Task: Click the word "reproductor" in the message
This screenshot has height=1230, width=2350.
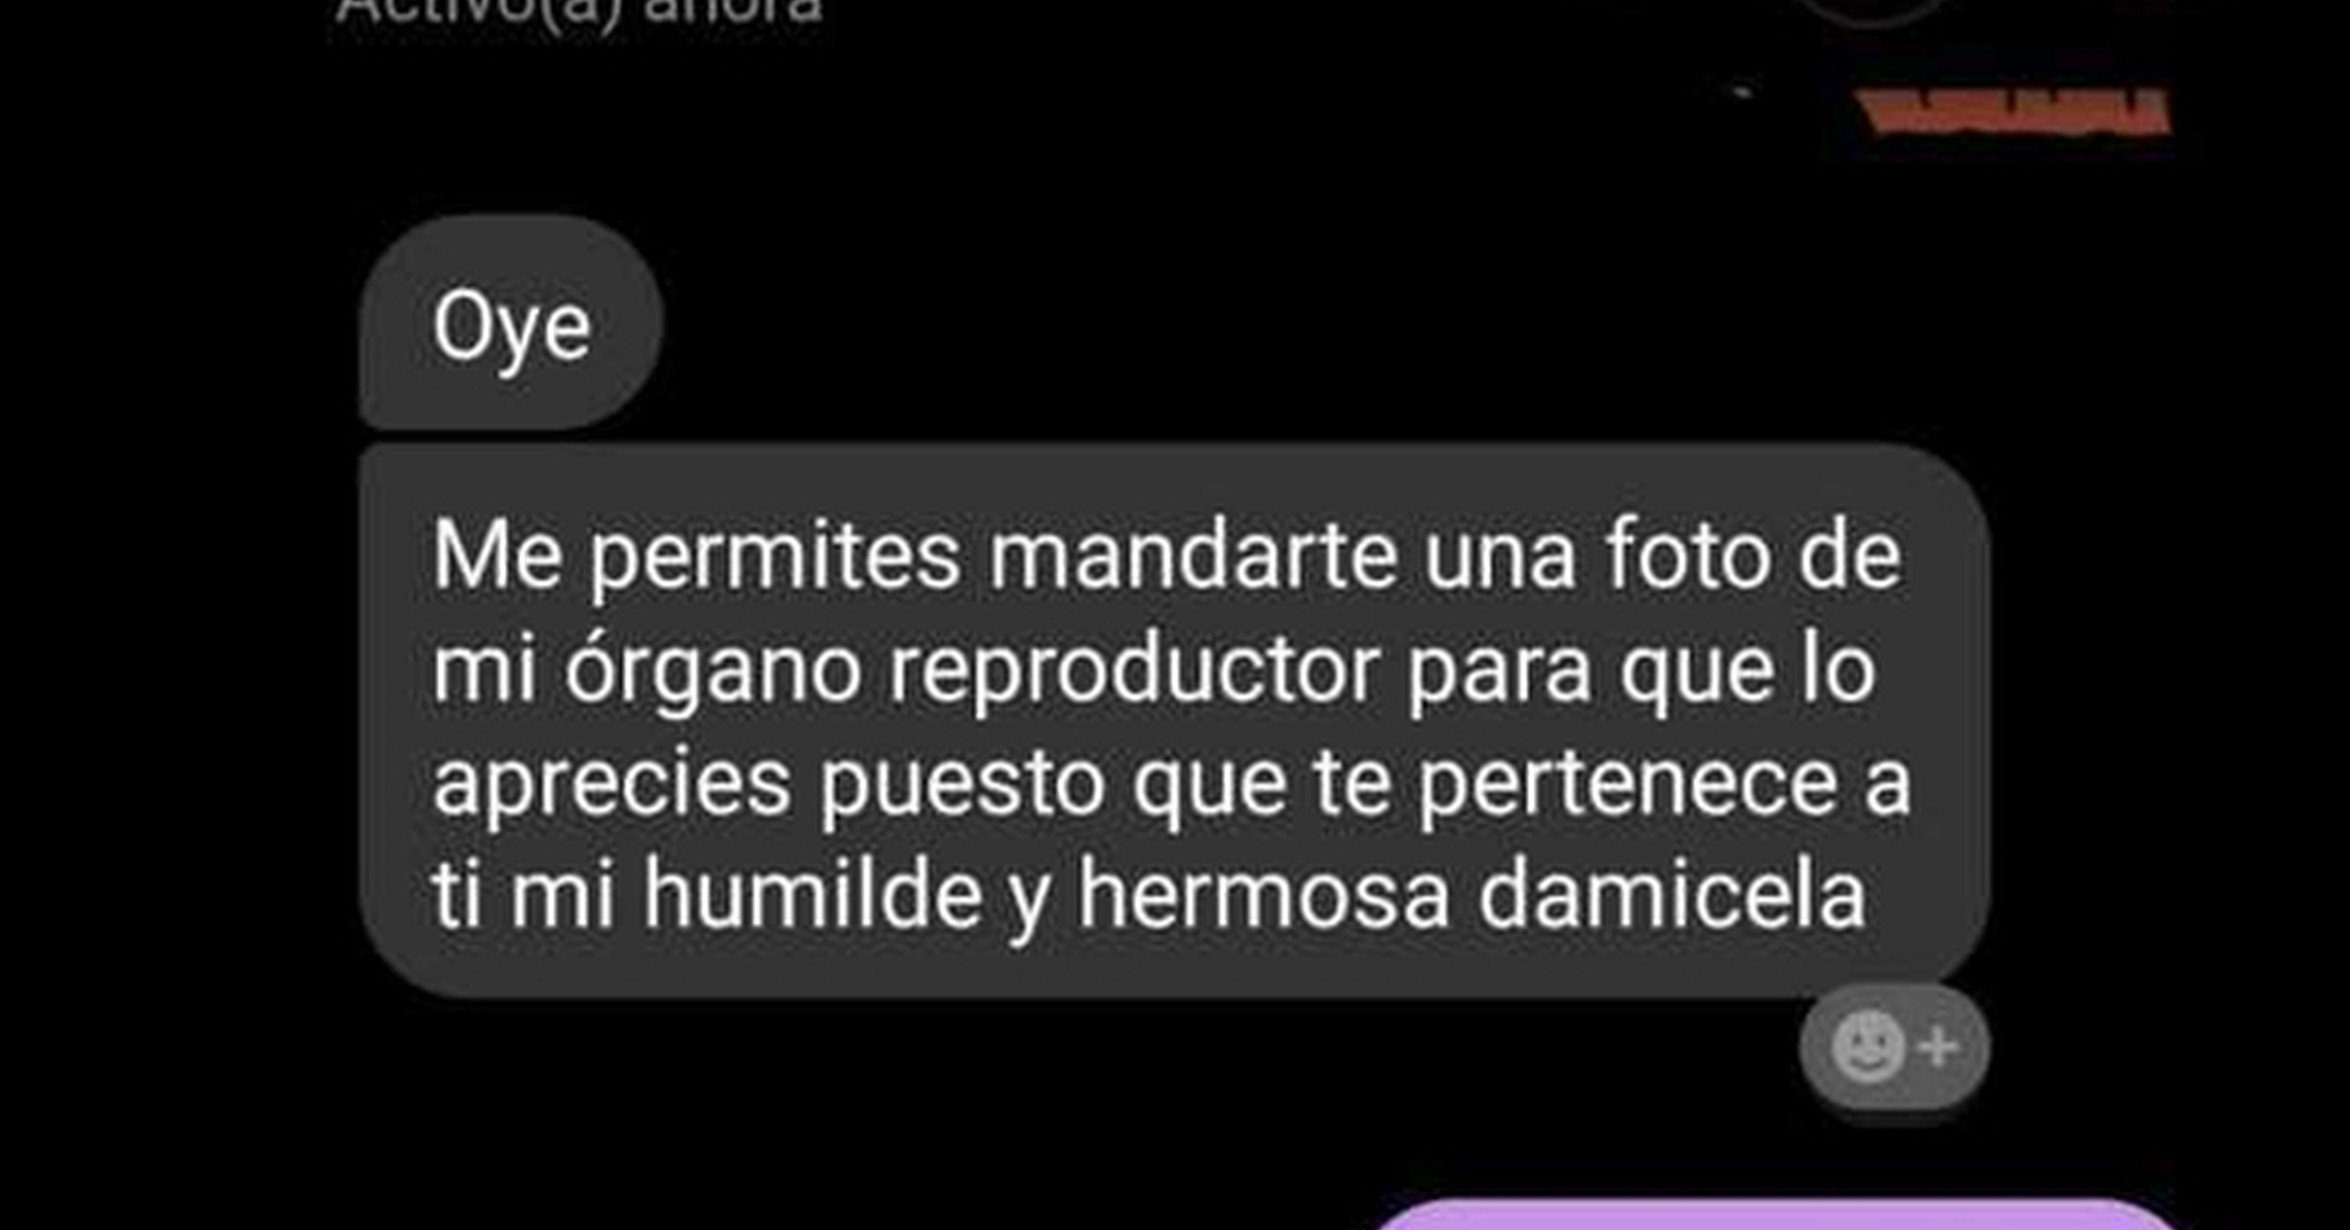Action: [x=1134, y=672]
